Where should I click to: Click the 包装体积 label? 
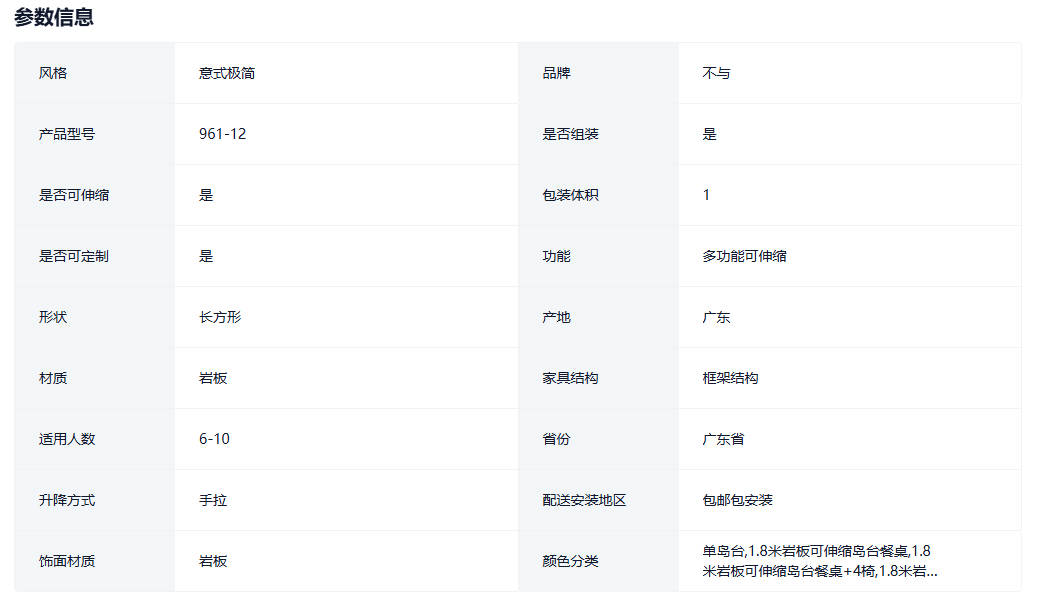[x=570, y=195]
